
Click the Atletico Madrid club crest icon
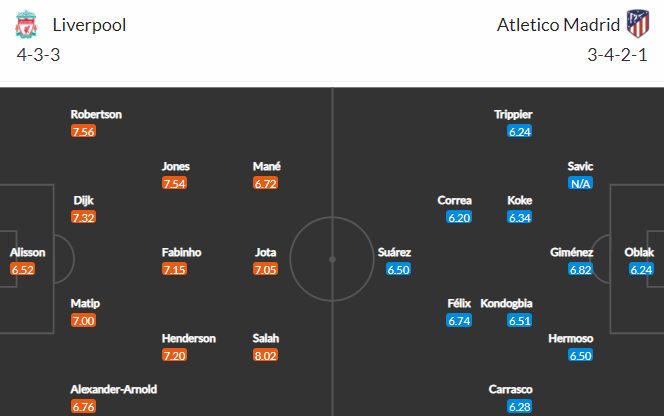[x=638, y=24]
